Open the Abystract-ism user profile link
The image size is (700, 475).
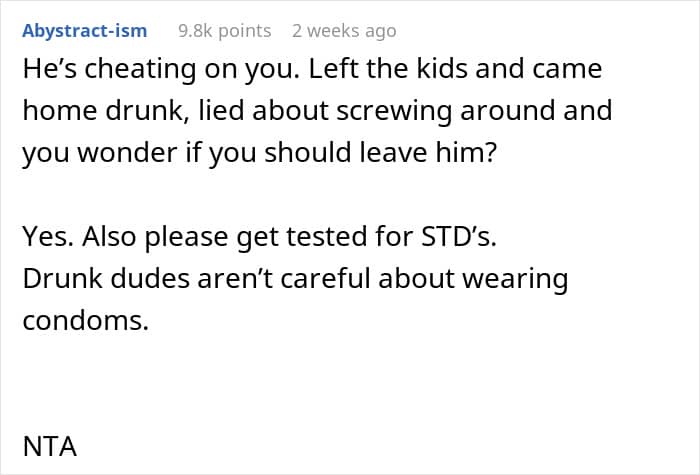pos(84,31)
